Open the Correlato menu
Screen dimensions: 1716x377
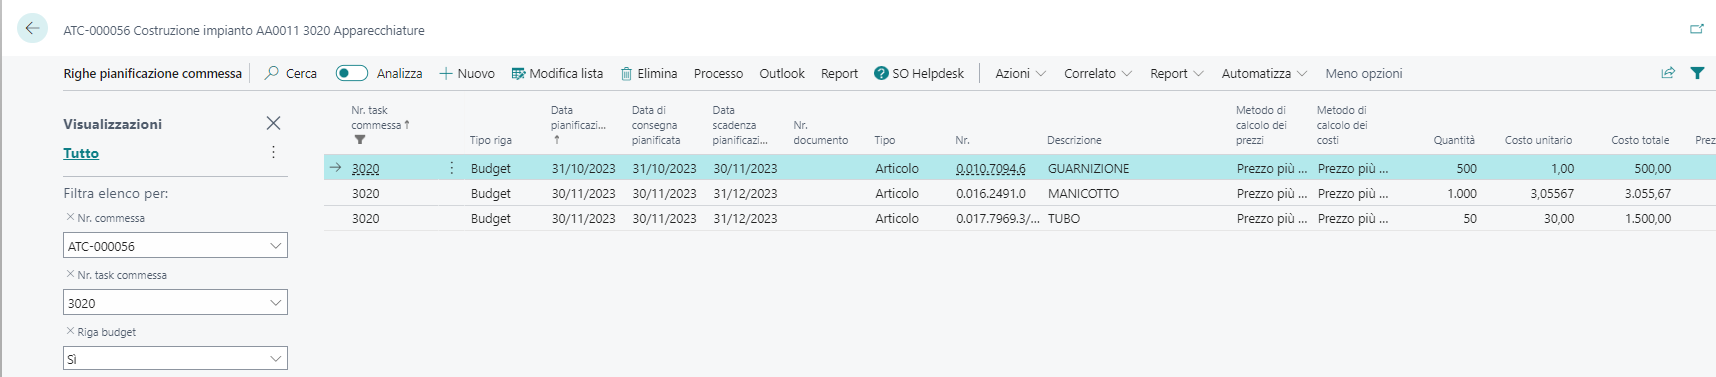coord(1098,73)
